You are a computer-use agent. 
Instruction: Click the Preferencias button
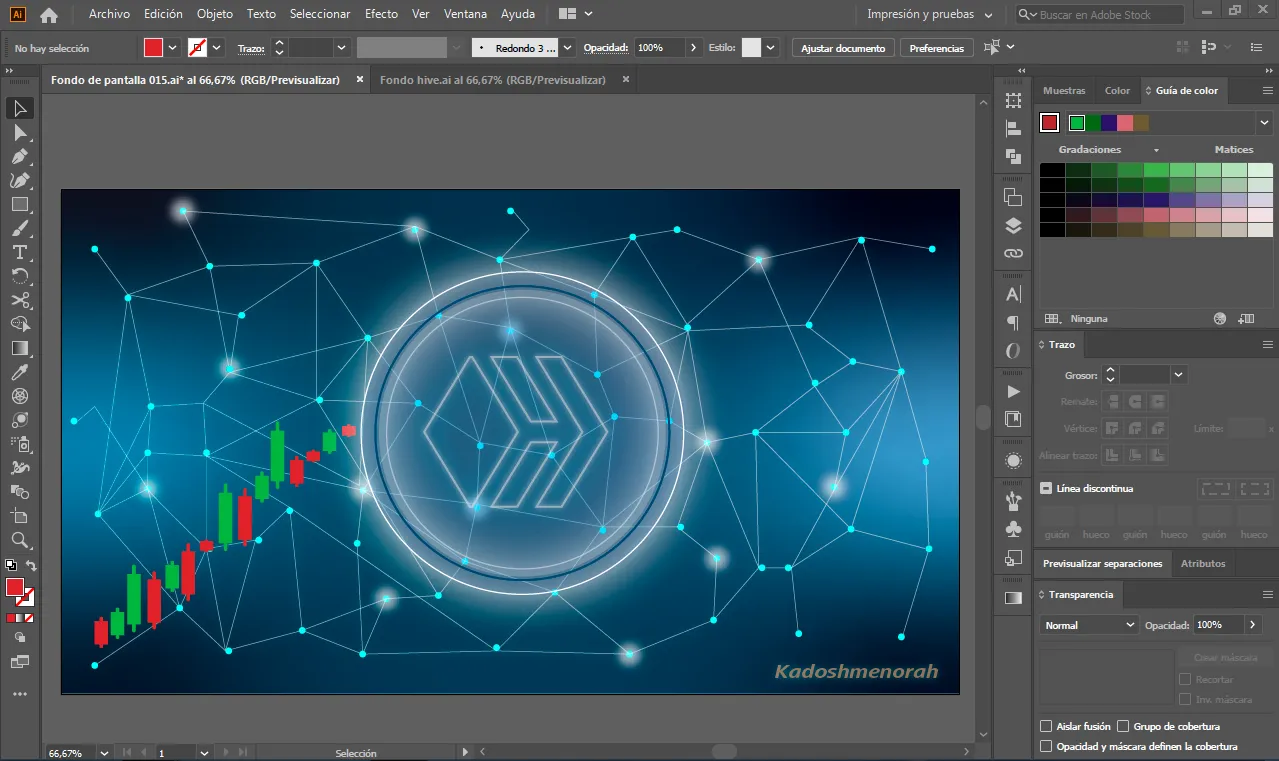pyautogui.click(x=937, y=48)
